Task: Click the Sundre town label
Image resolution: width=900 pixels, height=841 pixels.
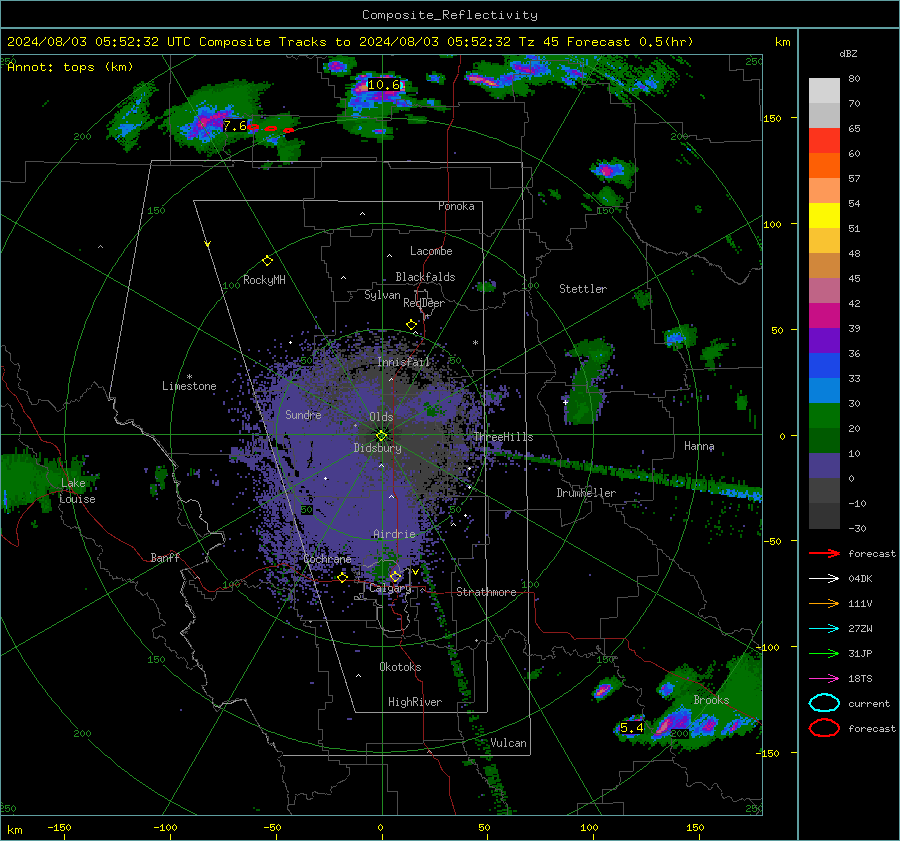Action: click(x=303, y=414)
